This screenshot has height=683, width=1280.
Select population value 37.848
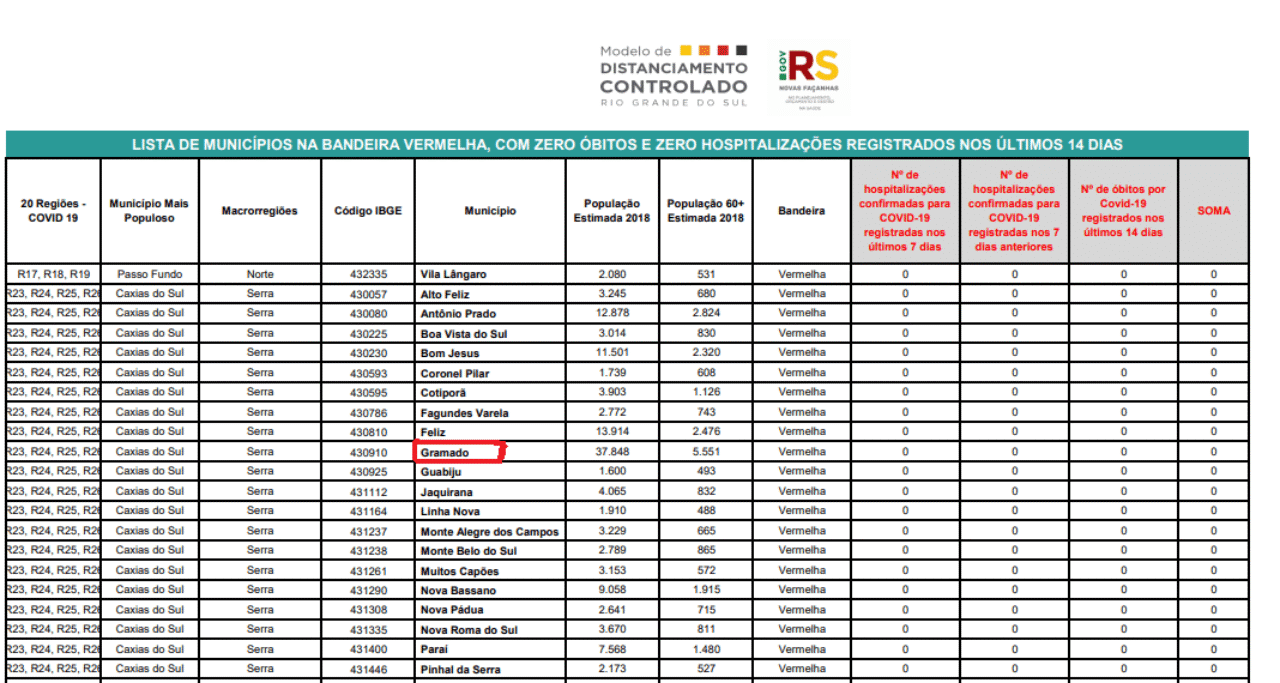[x=612, y=452]
